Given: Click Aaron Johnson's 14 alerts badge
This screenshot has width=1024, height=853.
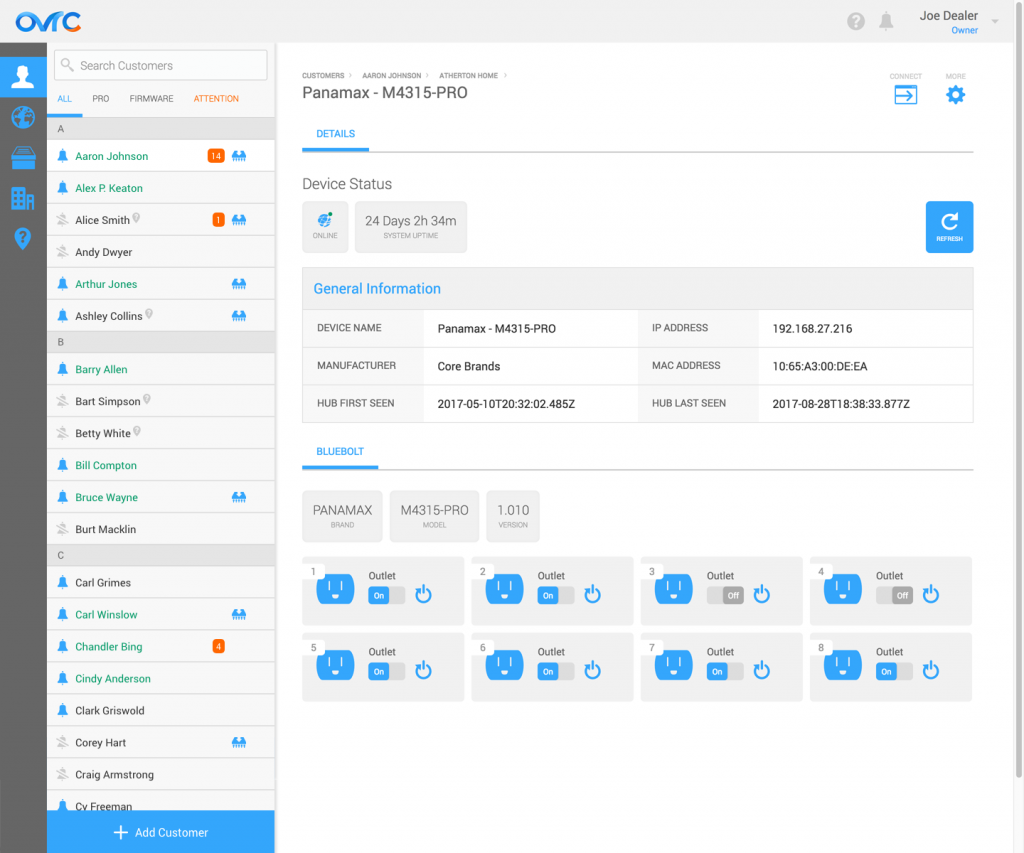Looking at the screenshot, I should 216,156.
